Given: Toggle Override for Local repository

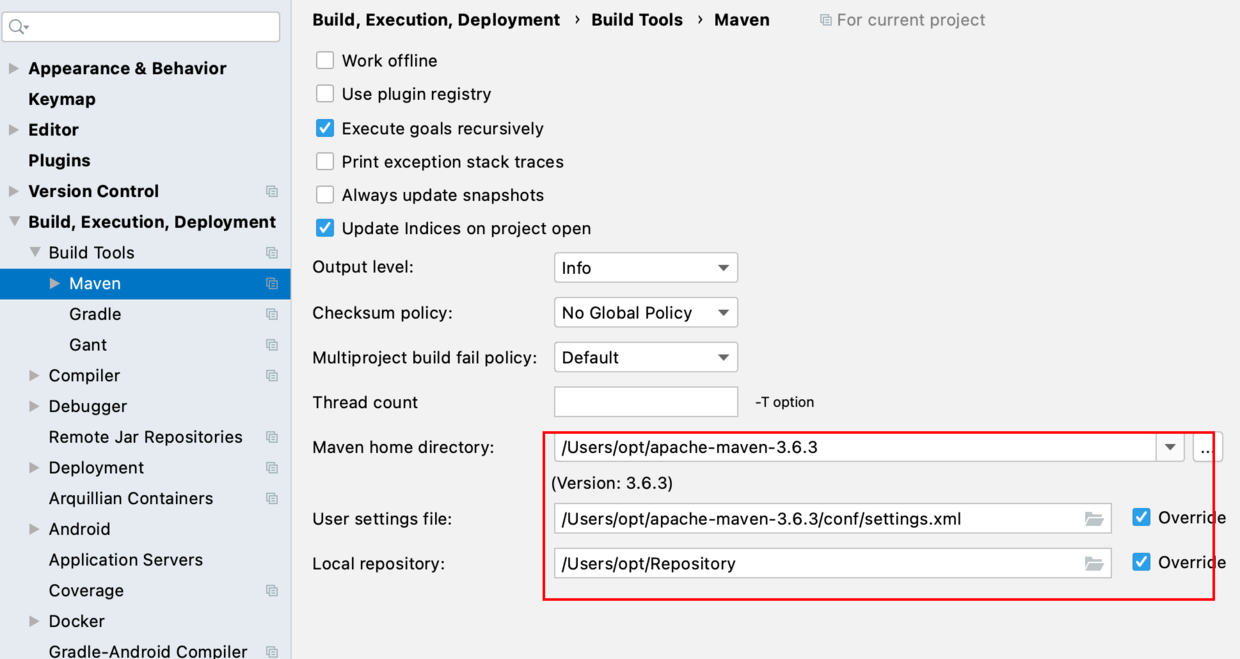Looking at the screenshot, I should pyautogui.click(x=1141, y=562).
